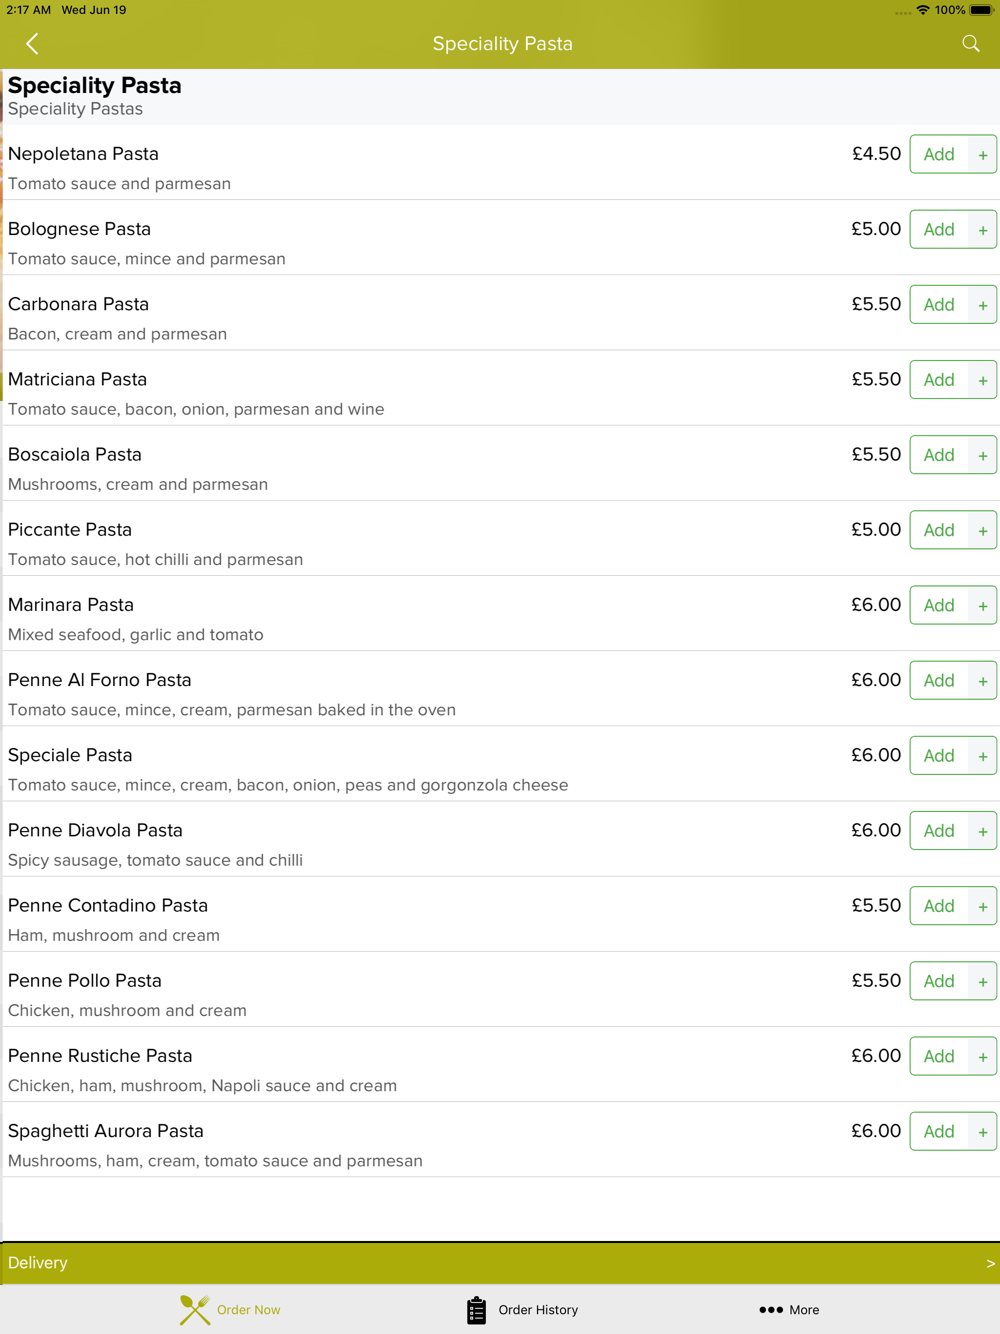The image size is (1000, 1334).
Task: Expand the Delivery bar arrow
Action: click(x=990, y=1264)
